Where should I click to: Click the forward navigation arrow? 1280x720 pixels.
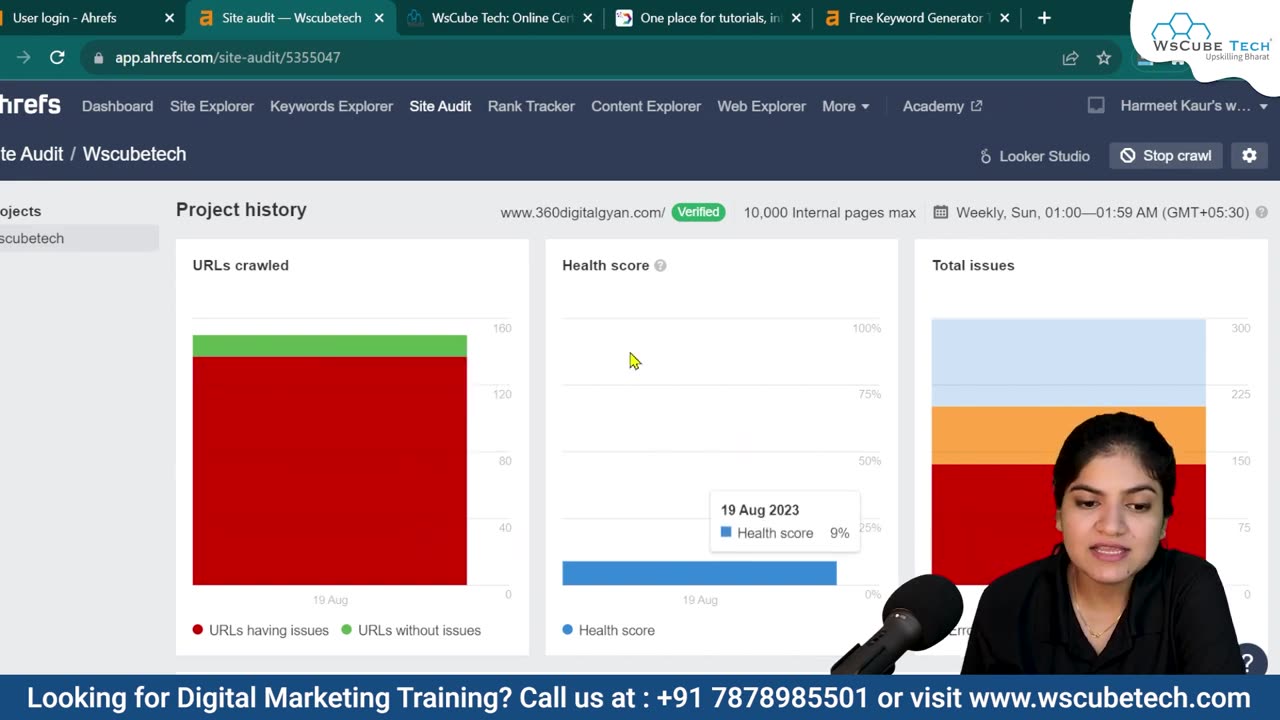click(x=23, y=58)
